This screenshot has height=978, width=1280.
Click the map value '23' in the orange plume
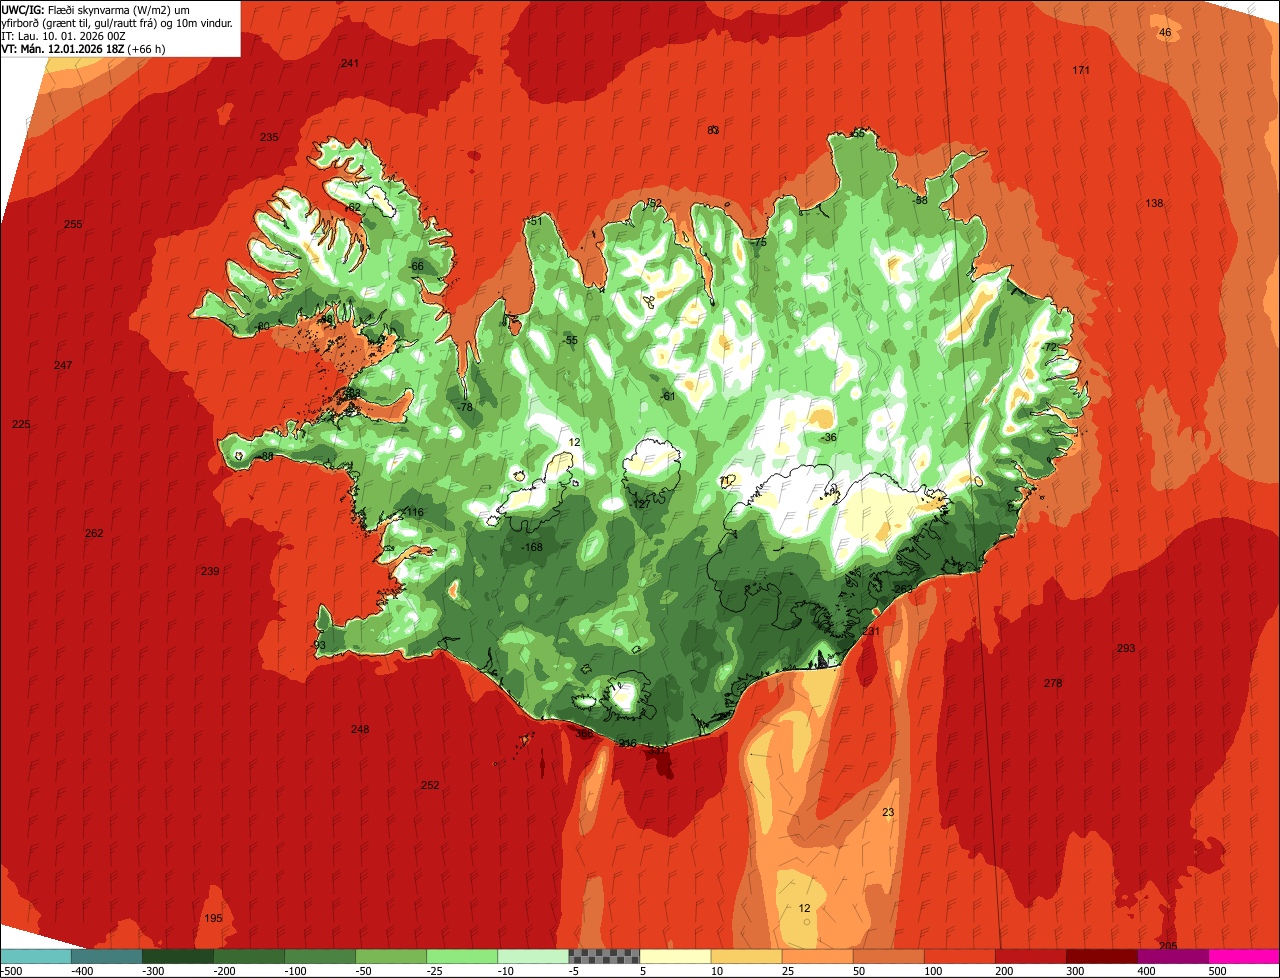coord(888,812)
